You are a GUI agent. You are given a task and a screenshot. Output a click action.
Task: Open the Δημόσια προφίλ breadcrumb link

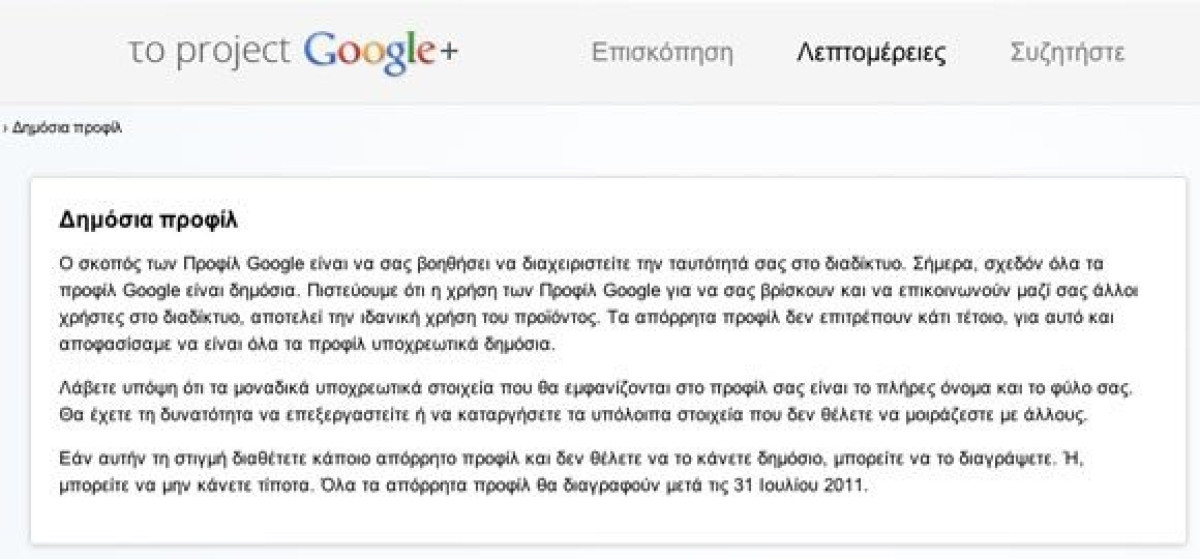67,129
